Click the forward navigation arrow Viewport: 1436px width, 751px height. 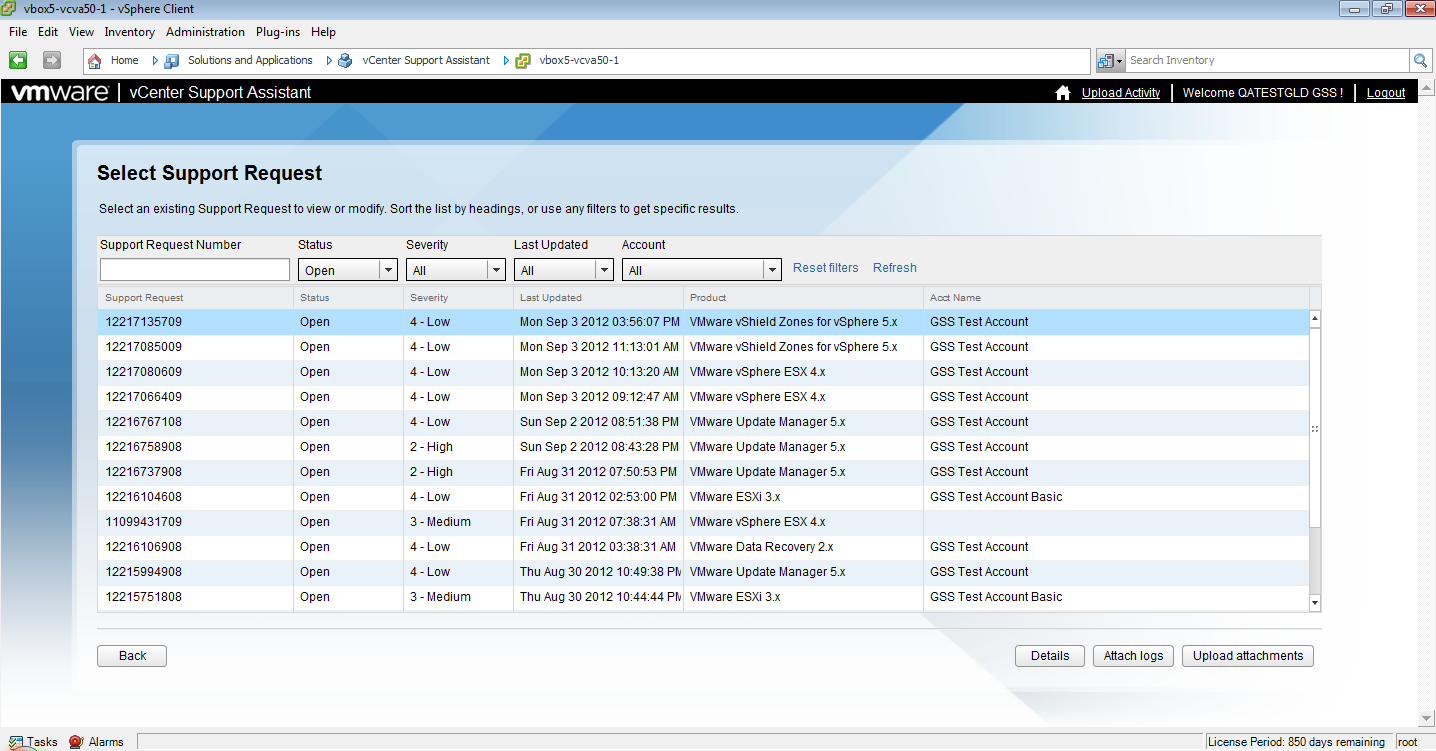52,60
